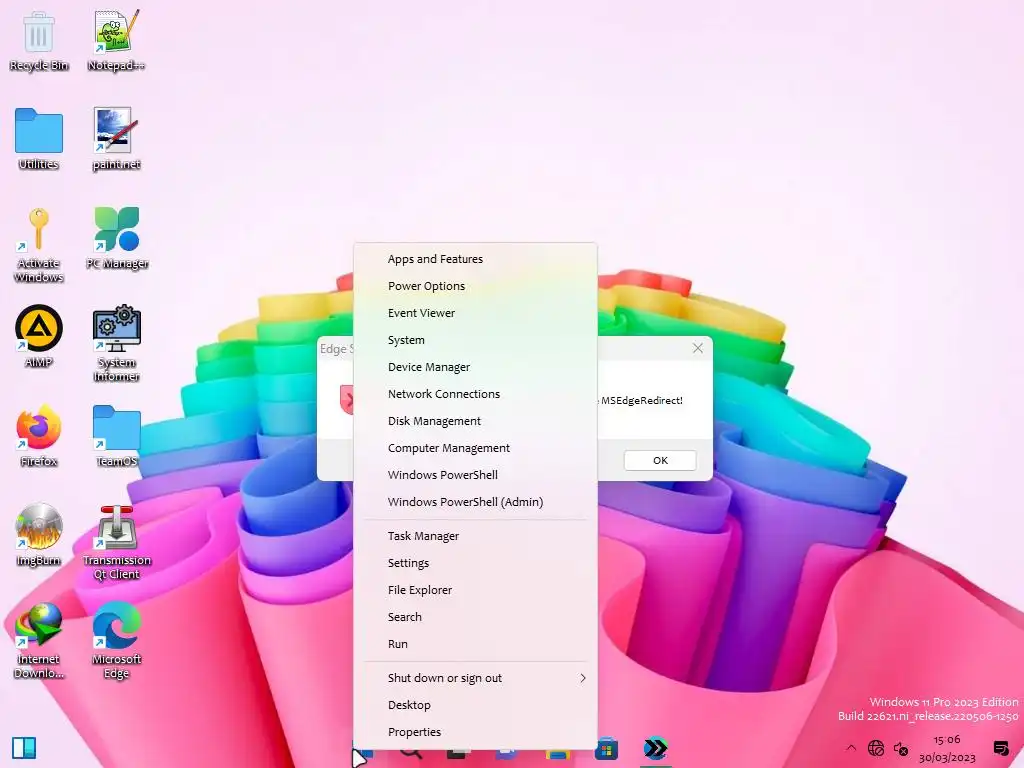The width and height of the screenshot is (1024, 768).
Task: Open the Run dialog entry
Action: coord(475,644)
